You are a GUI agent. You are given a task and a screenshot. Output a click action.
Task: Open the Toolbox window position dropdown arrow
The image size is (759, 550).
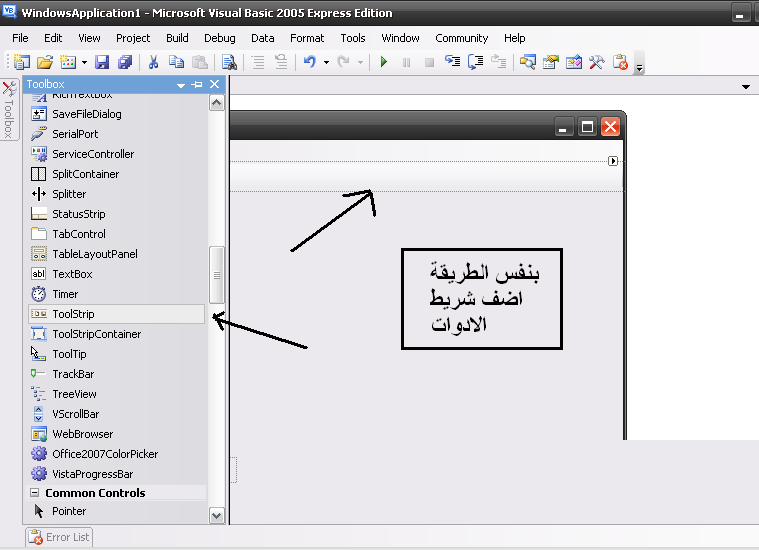pyautogui.click(x=182, y=85)
